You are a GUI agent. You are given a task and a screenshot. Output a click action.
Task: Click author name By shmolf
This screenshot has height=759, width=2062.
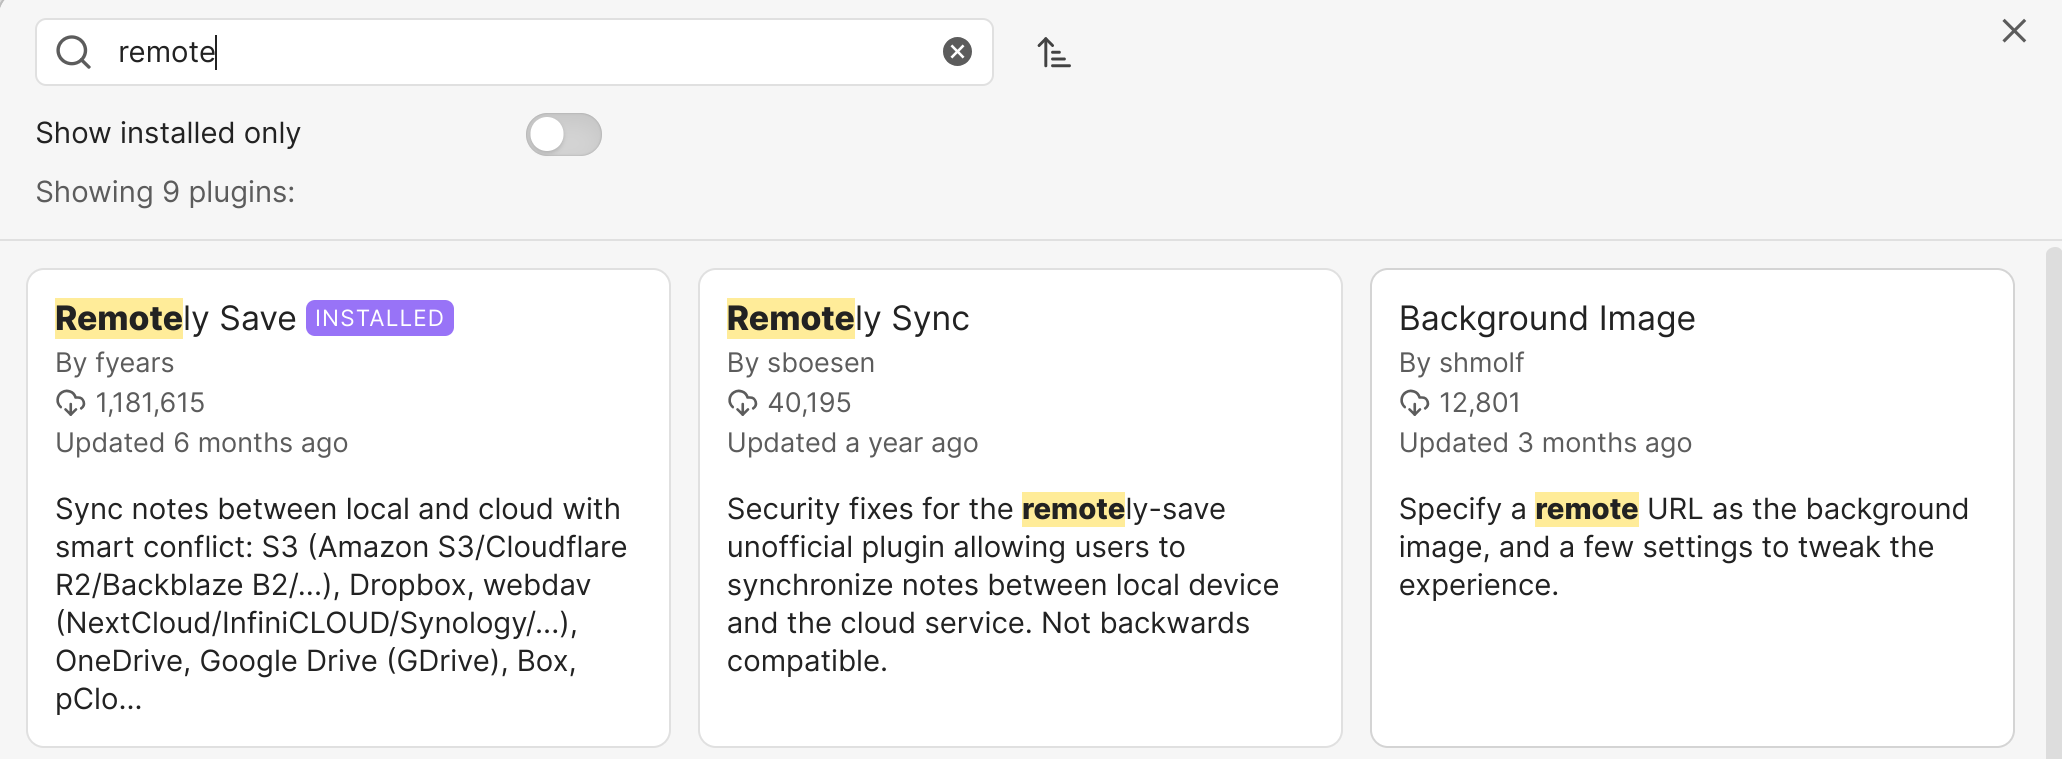[x=1461, y=363]
